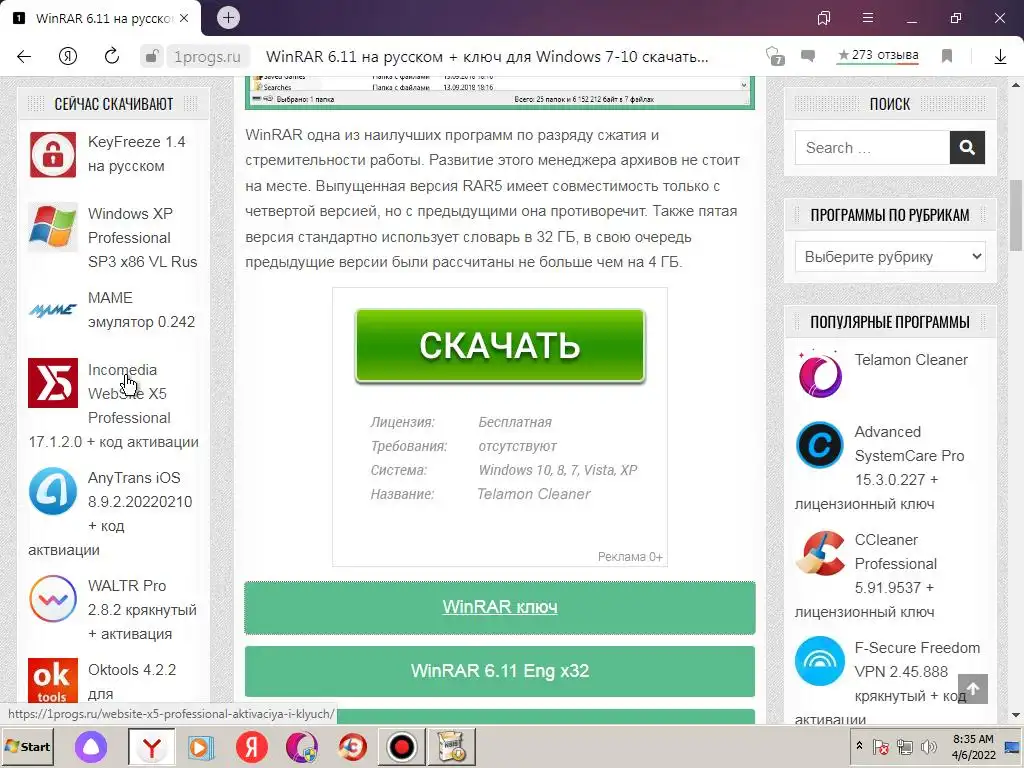Open the red Я Yandex taskbar icon
Screen dimensions: 1024x768
pos(251,746)
